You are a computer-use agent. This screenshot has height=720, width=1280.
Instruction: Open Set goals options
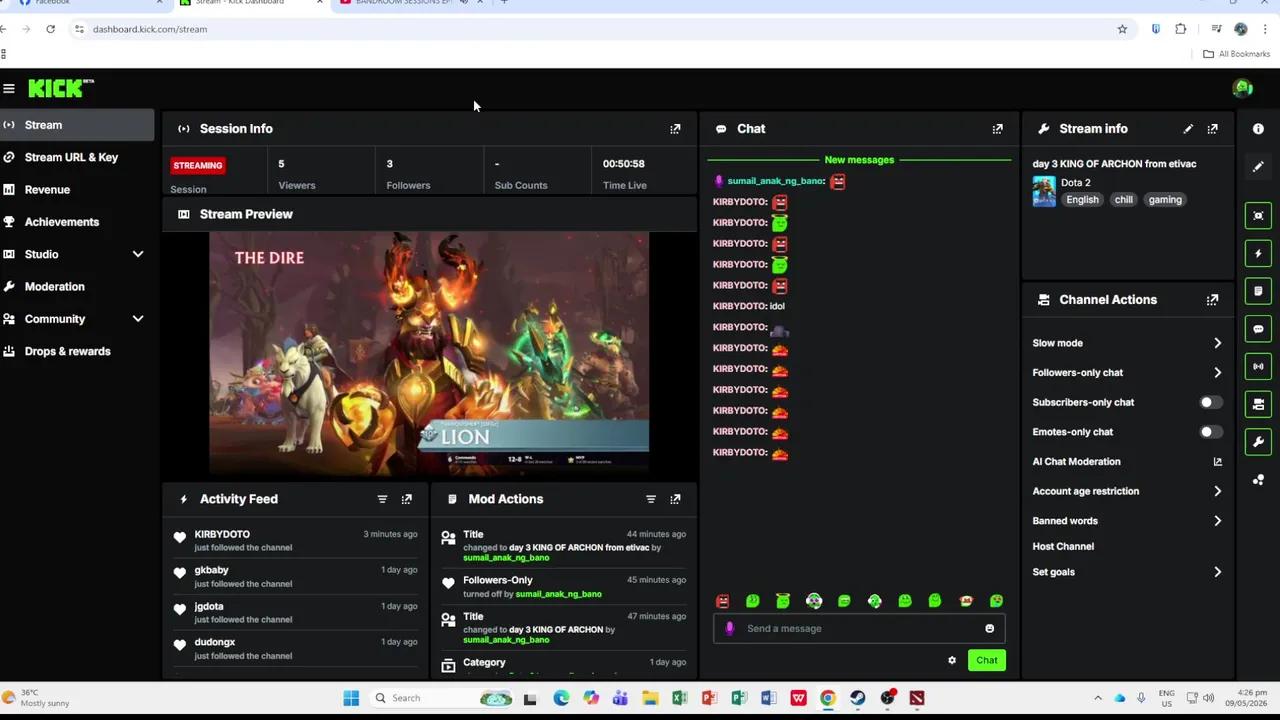(x=1127, y=572)
